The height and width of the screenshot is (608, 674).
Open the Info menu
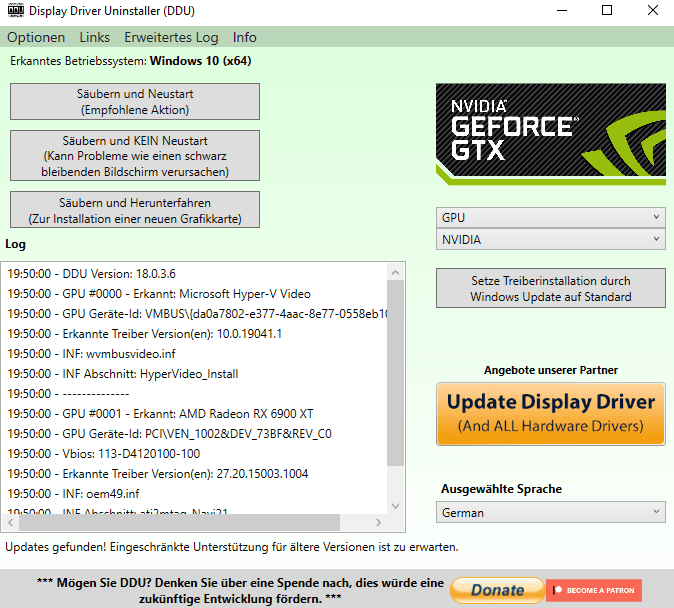245,37
